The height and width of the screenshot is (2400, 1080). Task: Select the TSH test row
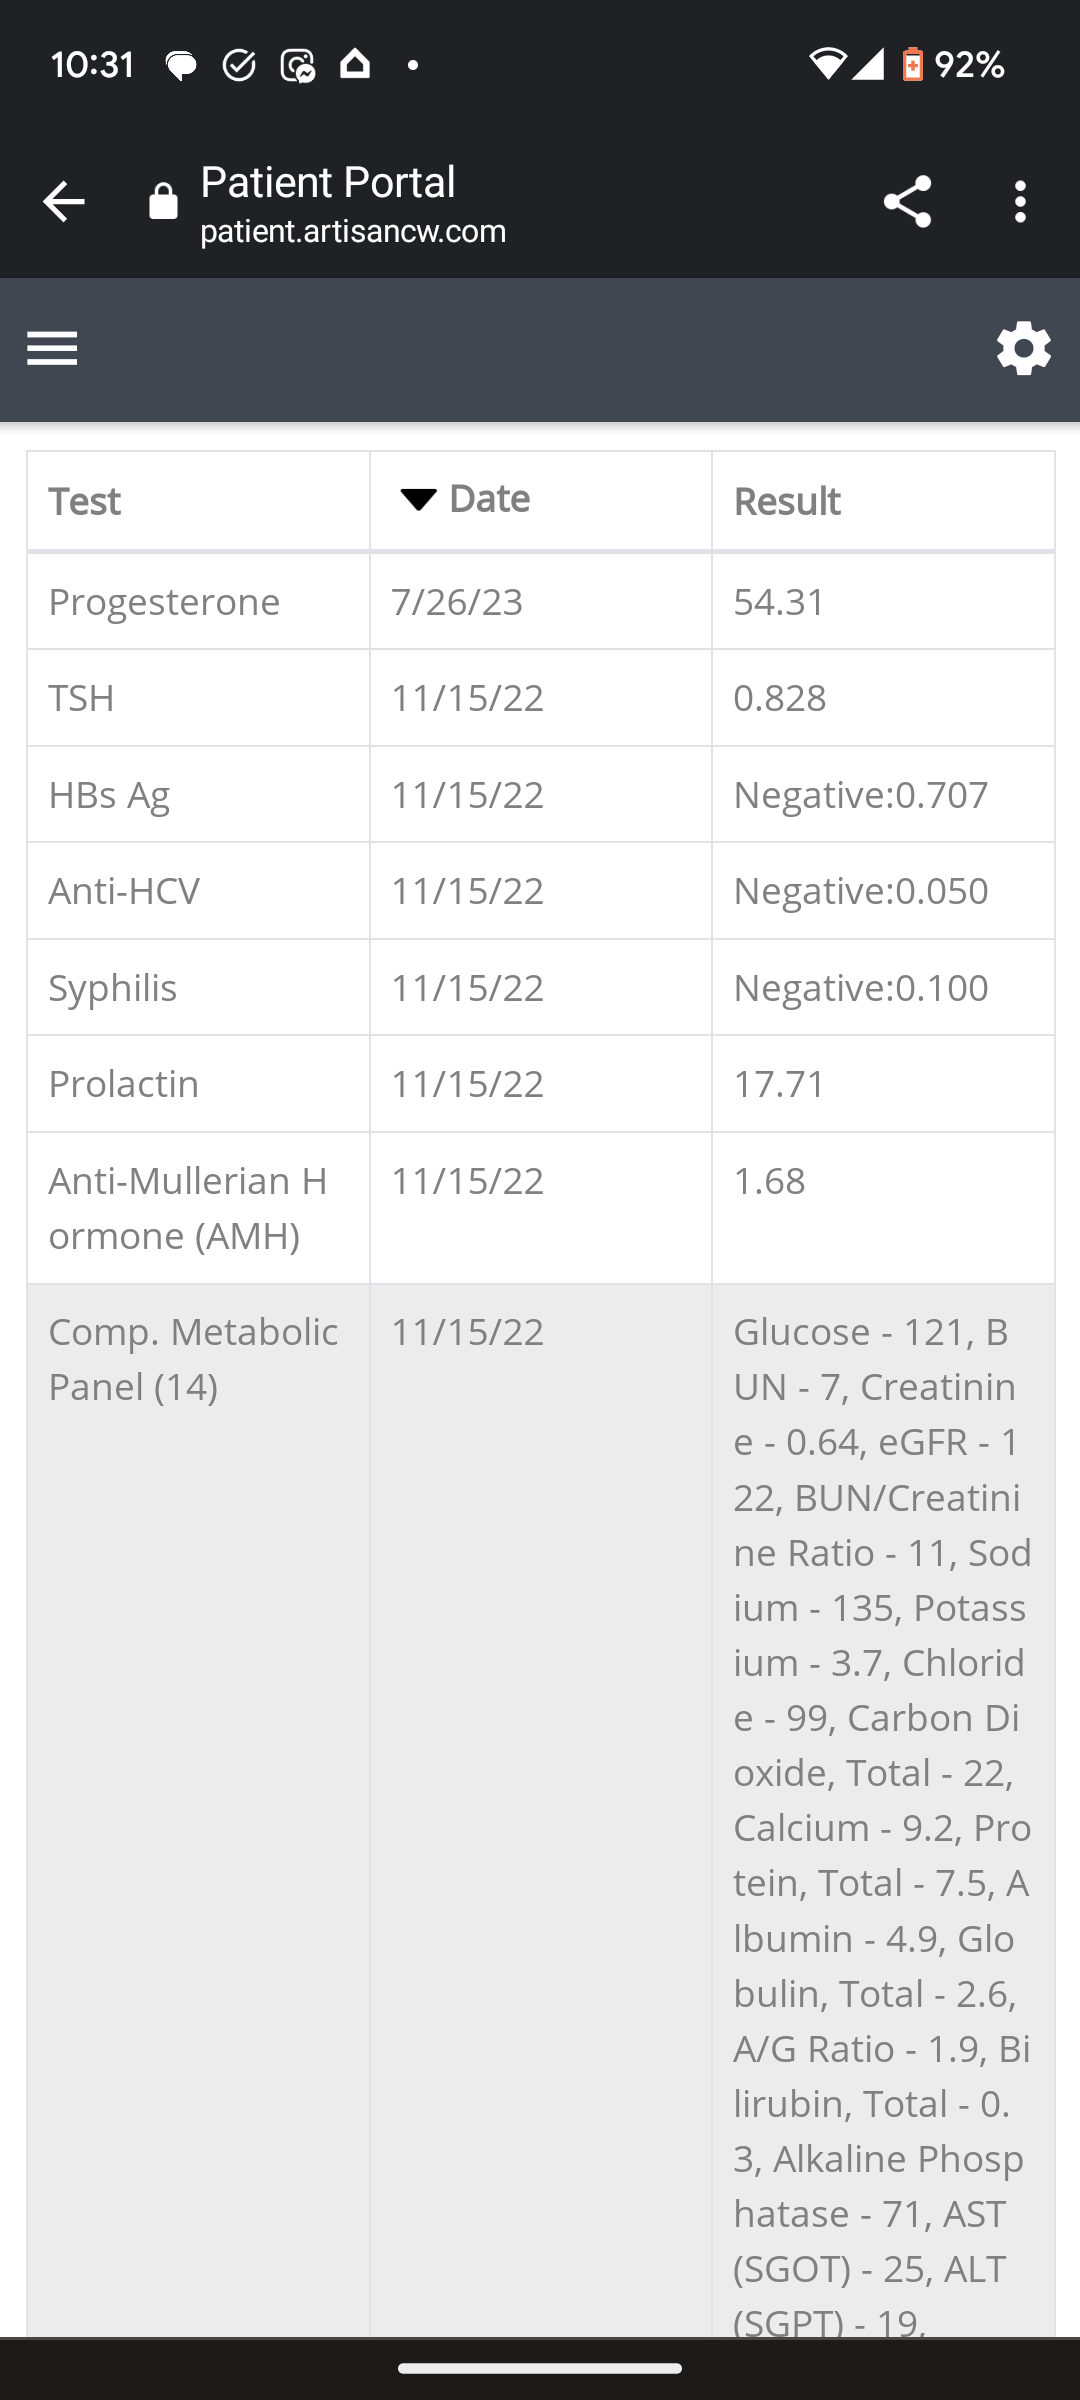click(x=82, y=698)
